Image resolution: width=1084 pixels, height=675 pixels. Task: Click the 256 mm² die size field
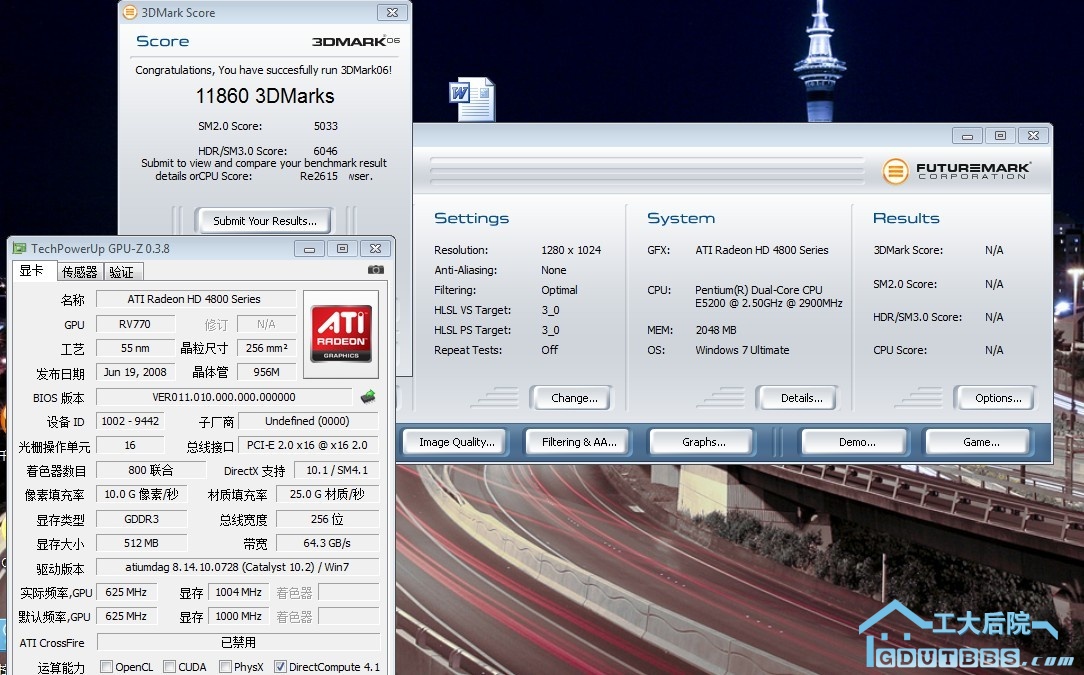(x=267, y=348)
